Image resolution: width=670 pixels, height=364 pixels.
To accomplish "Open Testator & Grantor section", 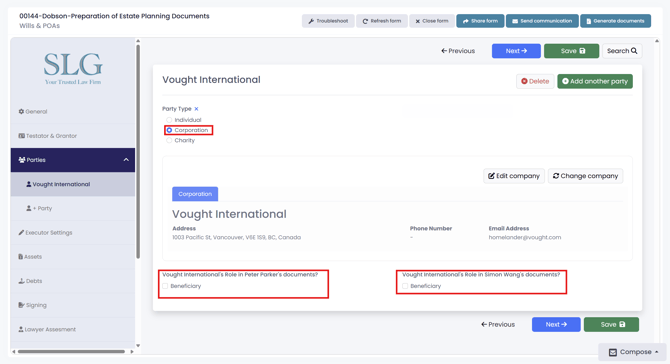I will pyautogui.click(x=73, y=136).
